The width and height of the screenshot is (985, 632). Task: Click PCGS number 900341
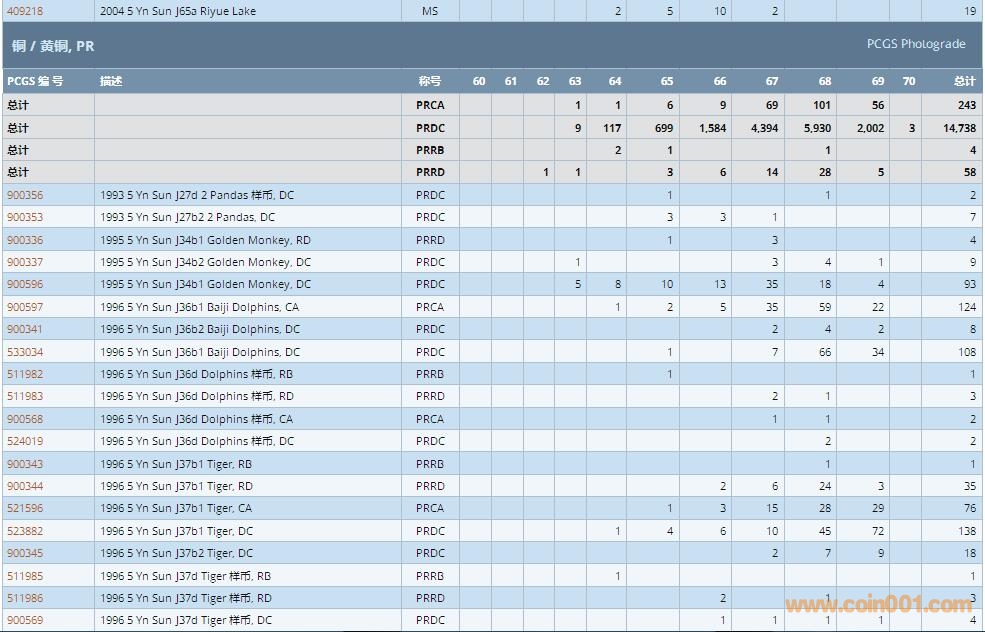click(25, 329)
